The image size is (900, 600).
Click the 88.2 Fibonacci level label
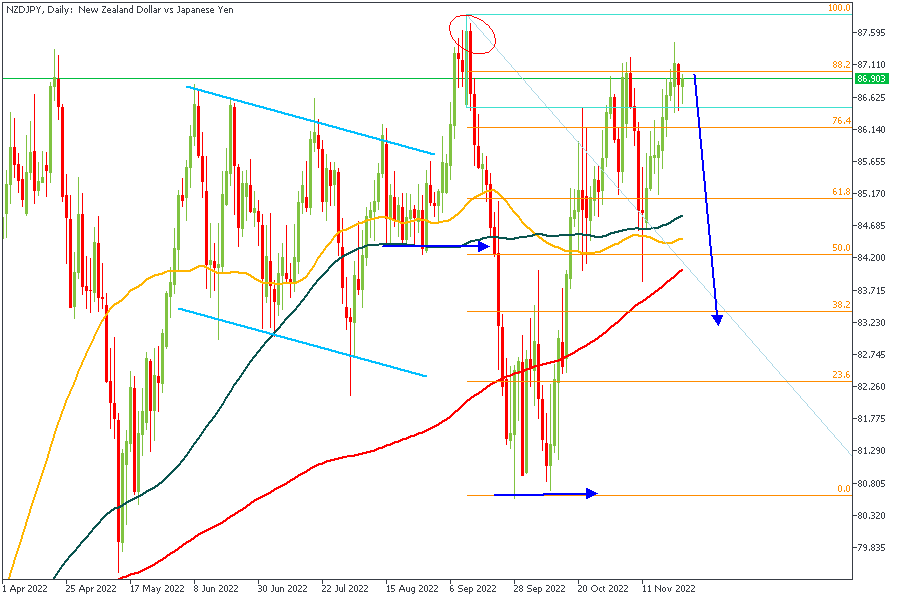coord(841,65)
